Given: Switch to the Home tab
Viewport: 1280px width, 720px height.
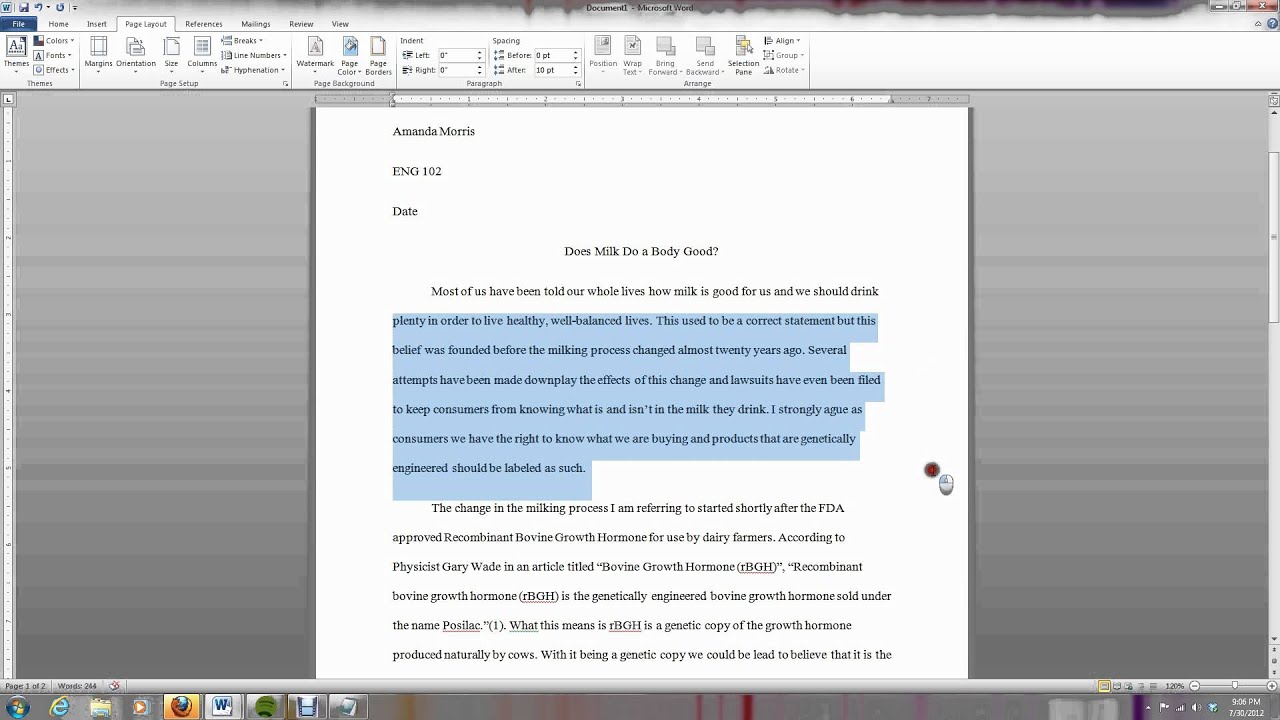Looking at the screenshot, I should point(59,24).
